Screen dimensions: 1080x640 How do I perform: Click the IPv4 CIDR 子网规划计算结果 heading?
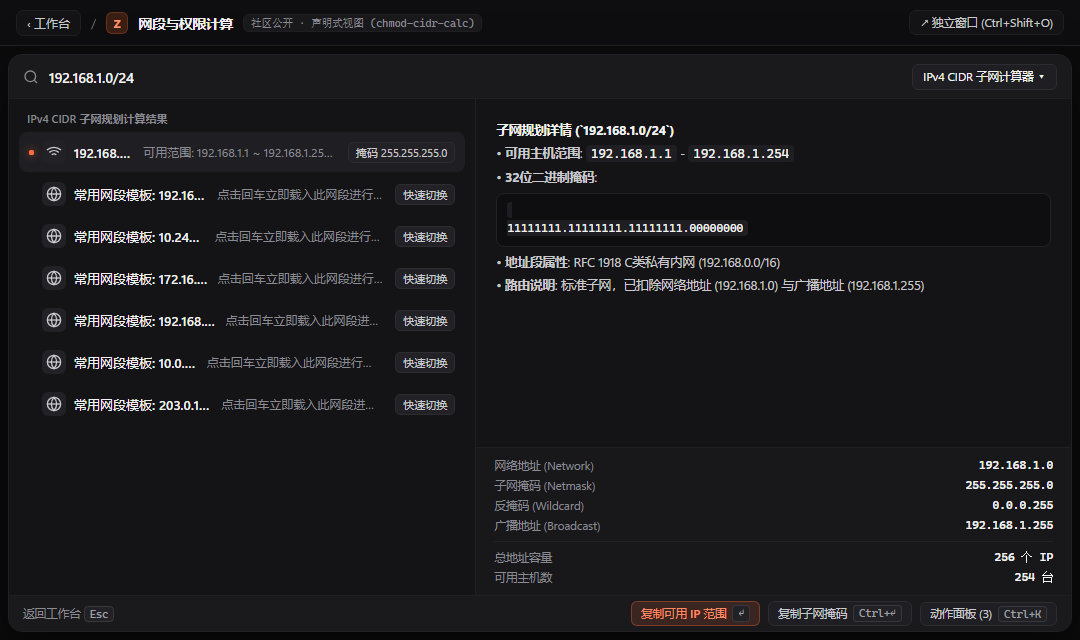[x=97, y=118]
